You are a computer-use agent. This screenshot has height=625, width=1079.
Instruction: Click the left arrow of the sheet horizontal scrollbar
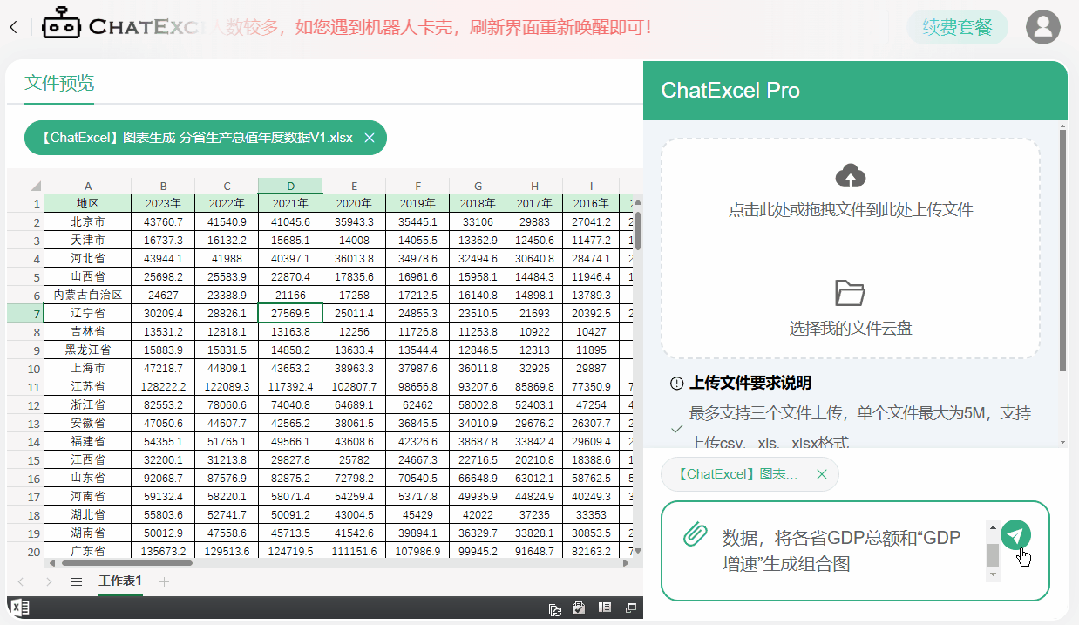(x=53, y=563)
